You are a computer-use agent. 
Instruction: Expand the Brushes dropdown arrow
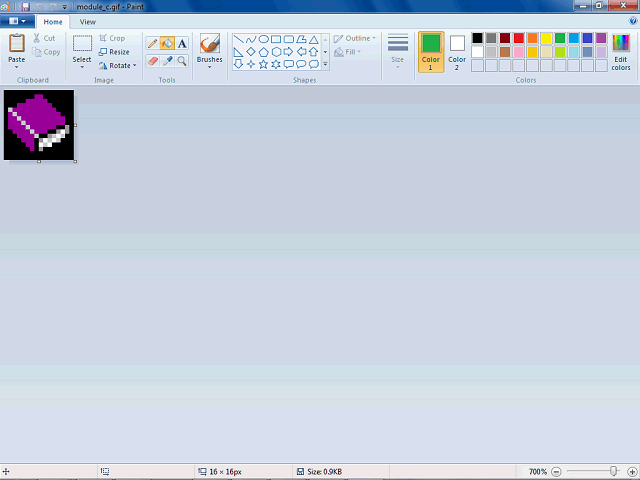[210, 67]
